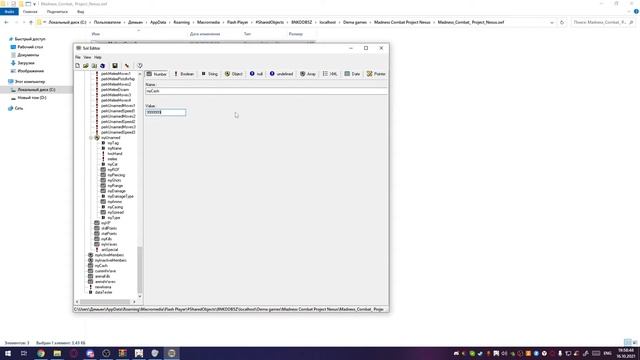
Task: Select the myDamageType tree item
Action: (120, 196)
